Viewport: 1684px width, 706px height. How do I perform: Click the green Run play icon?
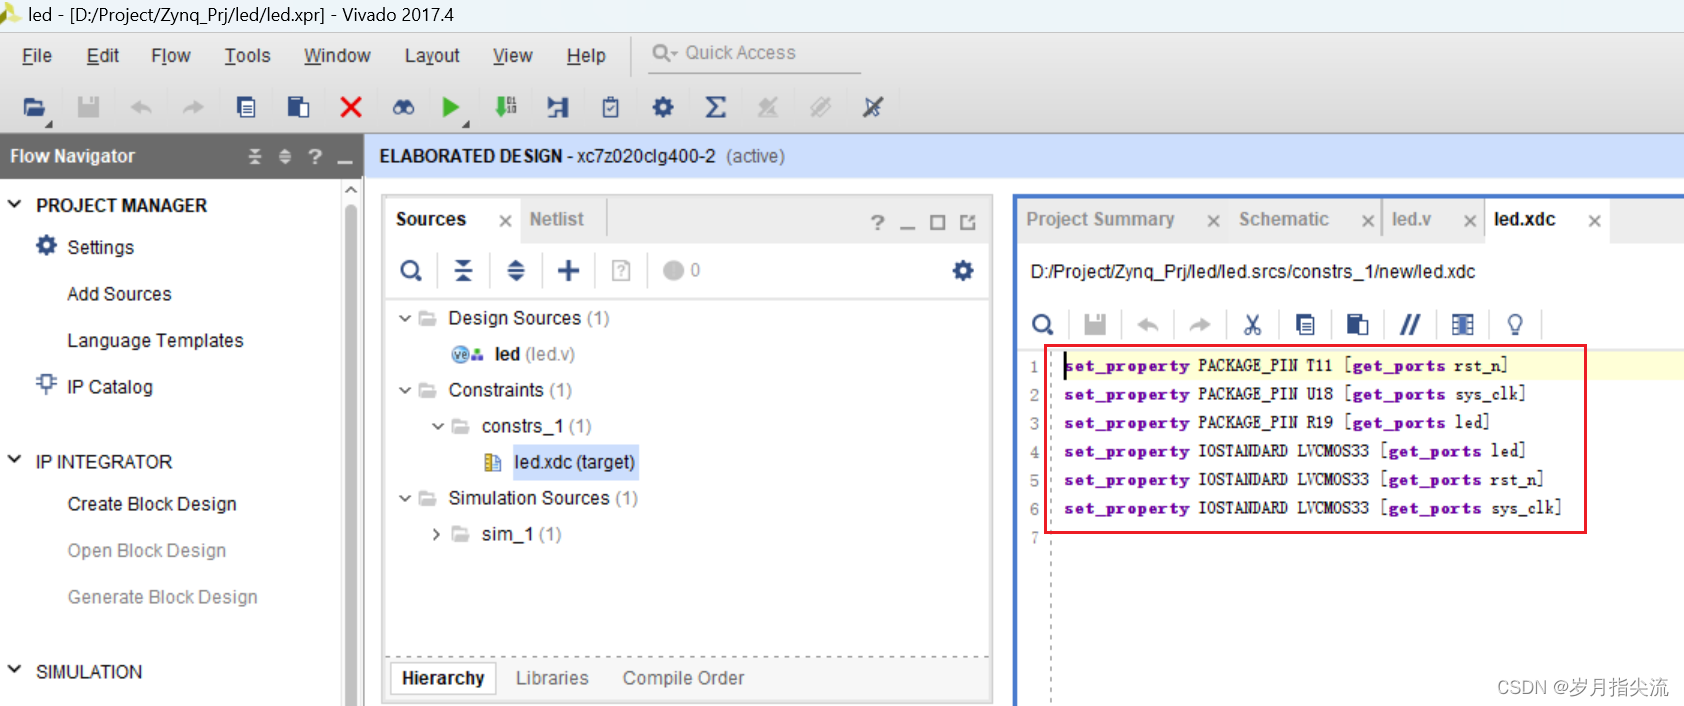[x=451, y=107]
